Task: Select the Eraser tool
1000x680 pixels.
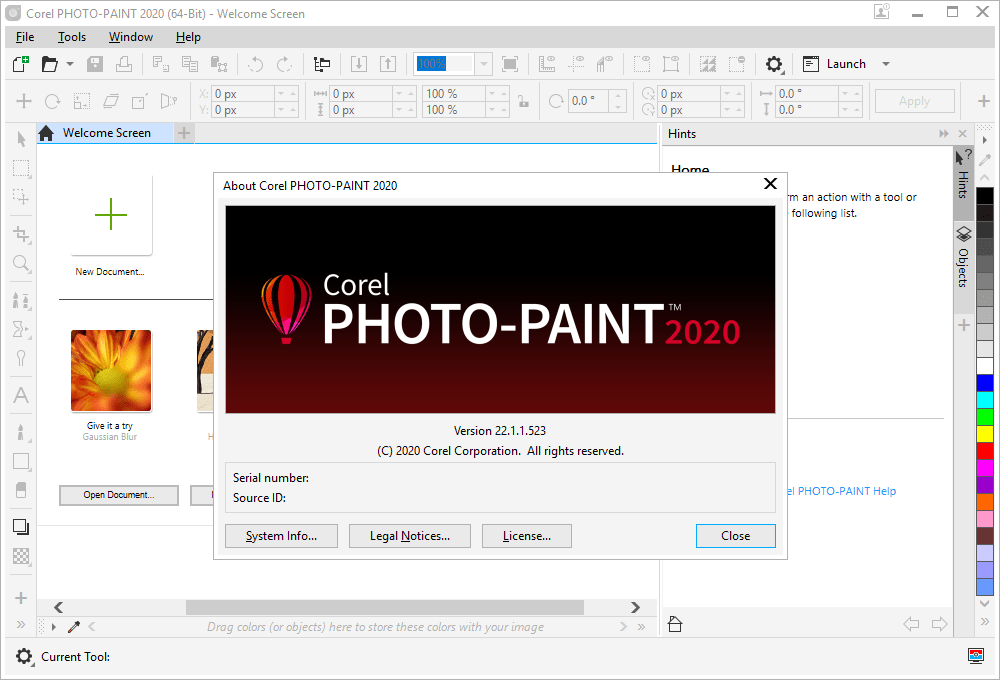Action: (x=21, y=490)
